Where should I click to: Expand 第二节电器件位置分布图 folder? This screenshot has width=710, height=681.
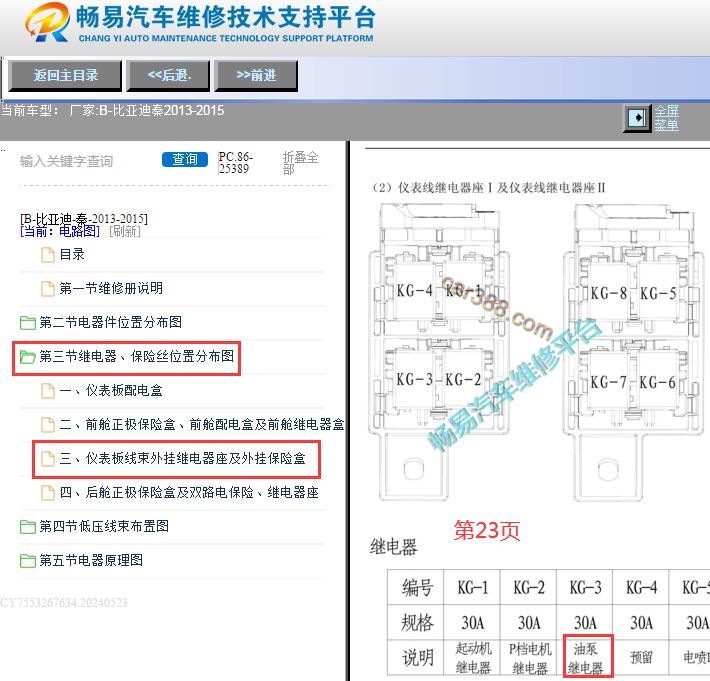tap(110, 322)
